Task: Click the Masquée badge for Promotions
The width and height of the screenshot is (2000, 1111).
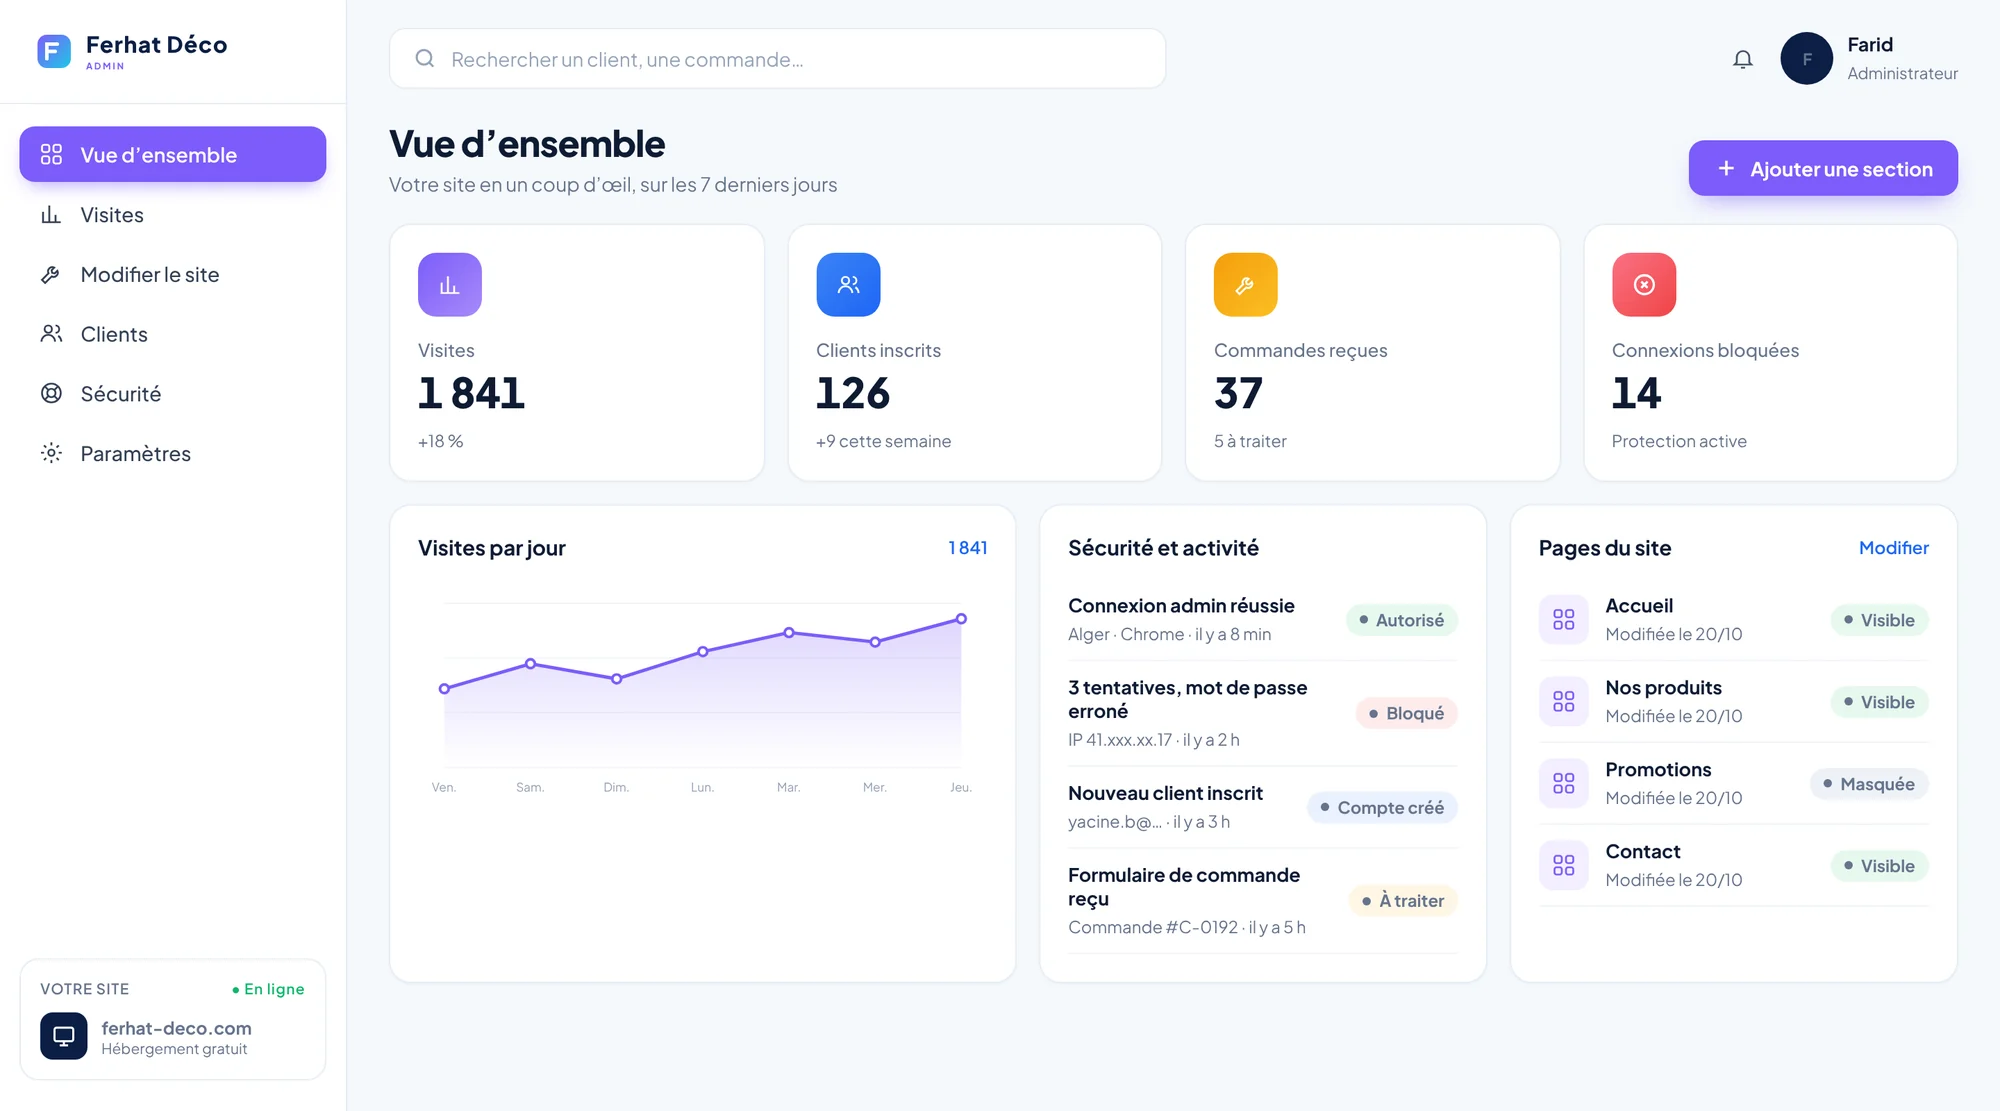Action: coord(1869,784)
